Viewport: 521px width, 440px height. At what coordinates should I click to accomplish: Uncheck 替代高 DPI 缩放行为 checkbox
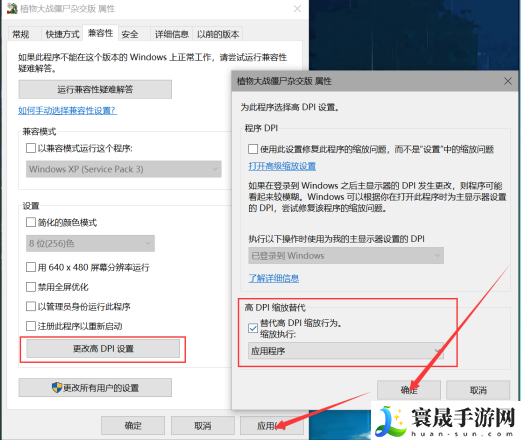tap(253, 328)
